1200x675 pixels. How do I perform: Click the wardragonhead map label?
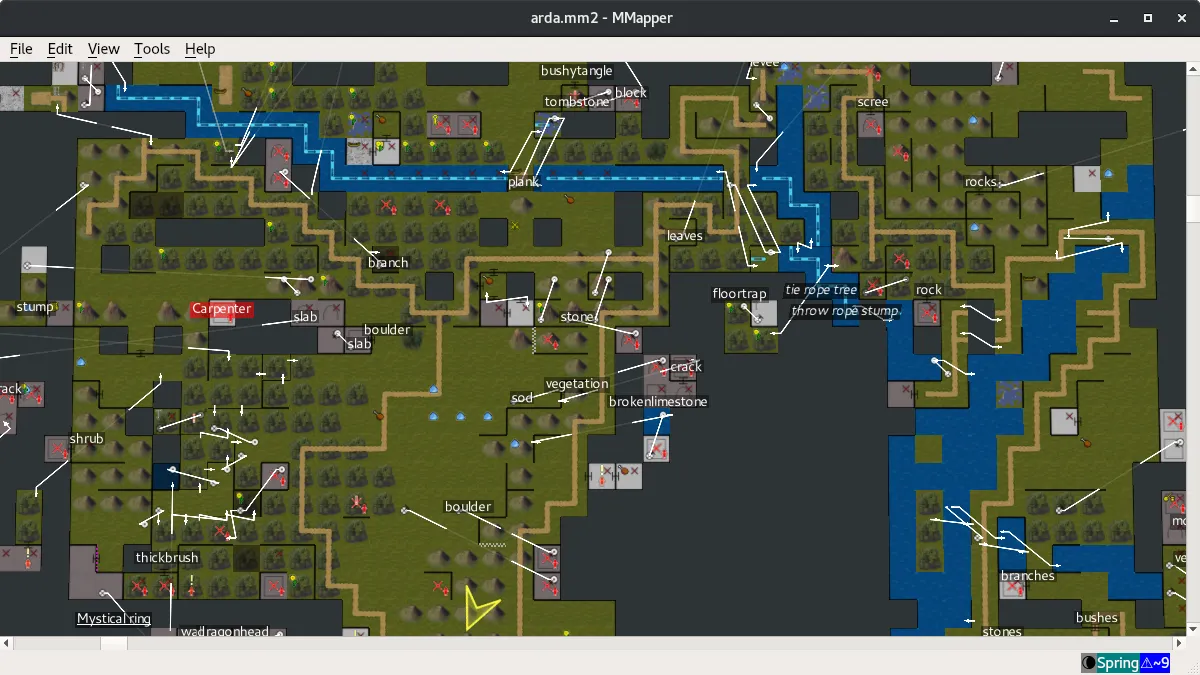pos(225,632)
